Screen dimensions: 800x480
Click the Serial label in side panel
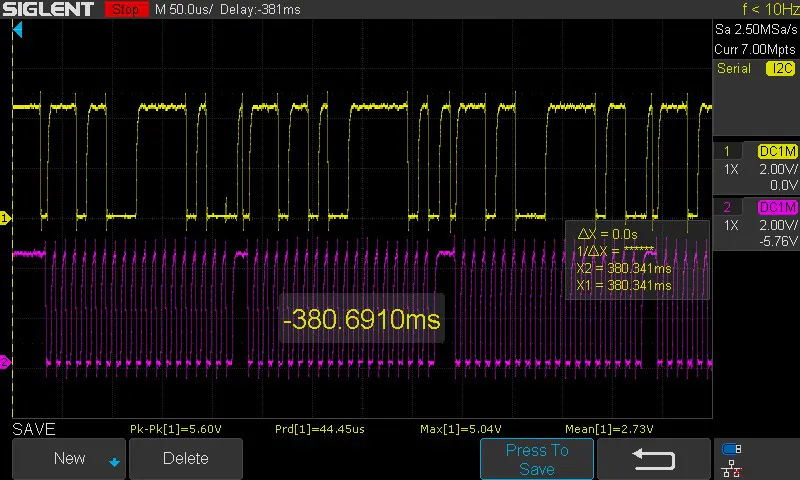coord(734,68)
